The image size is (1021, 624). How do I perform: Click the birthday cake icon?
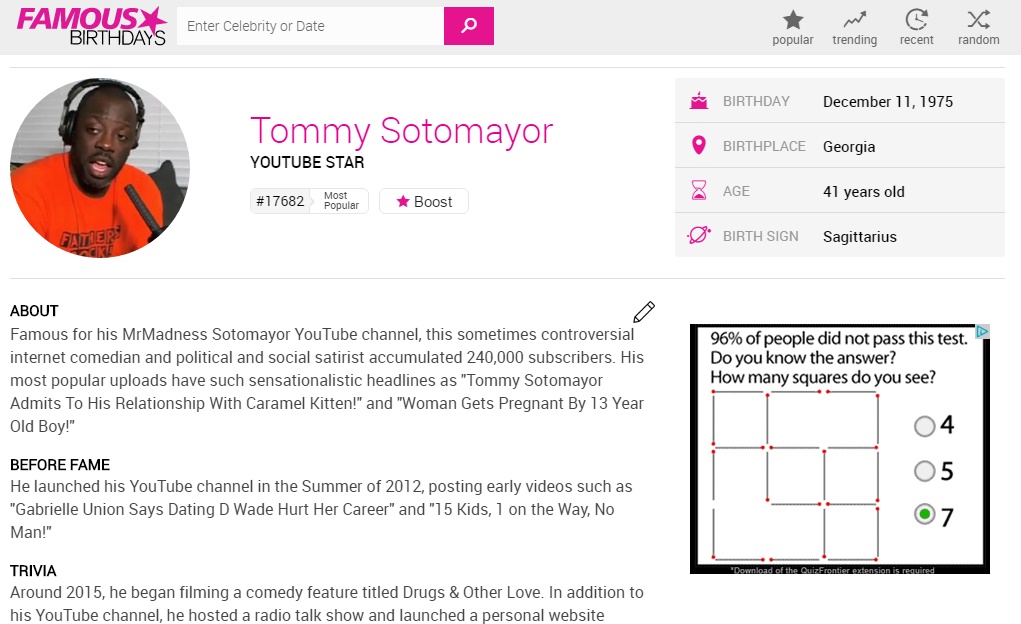pyautogui.click(x=698, y=100)
